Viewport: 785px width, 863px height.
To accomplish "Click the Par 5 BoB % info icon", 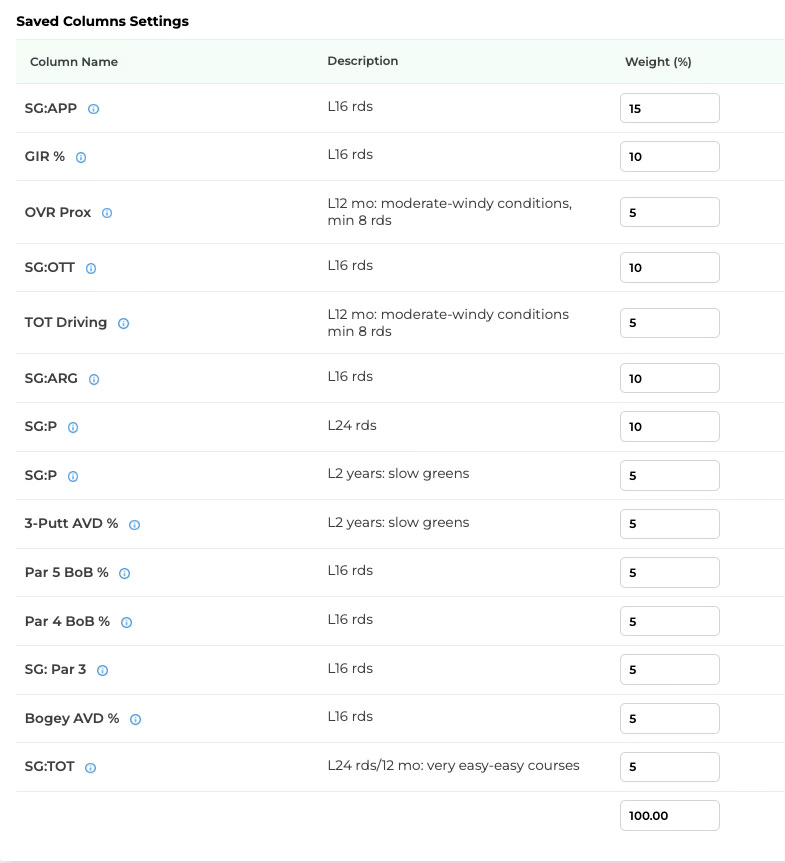I will (x=124, y=573).
